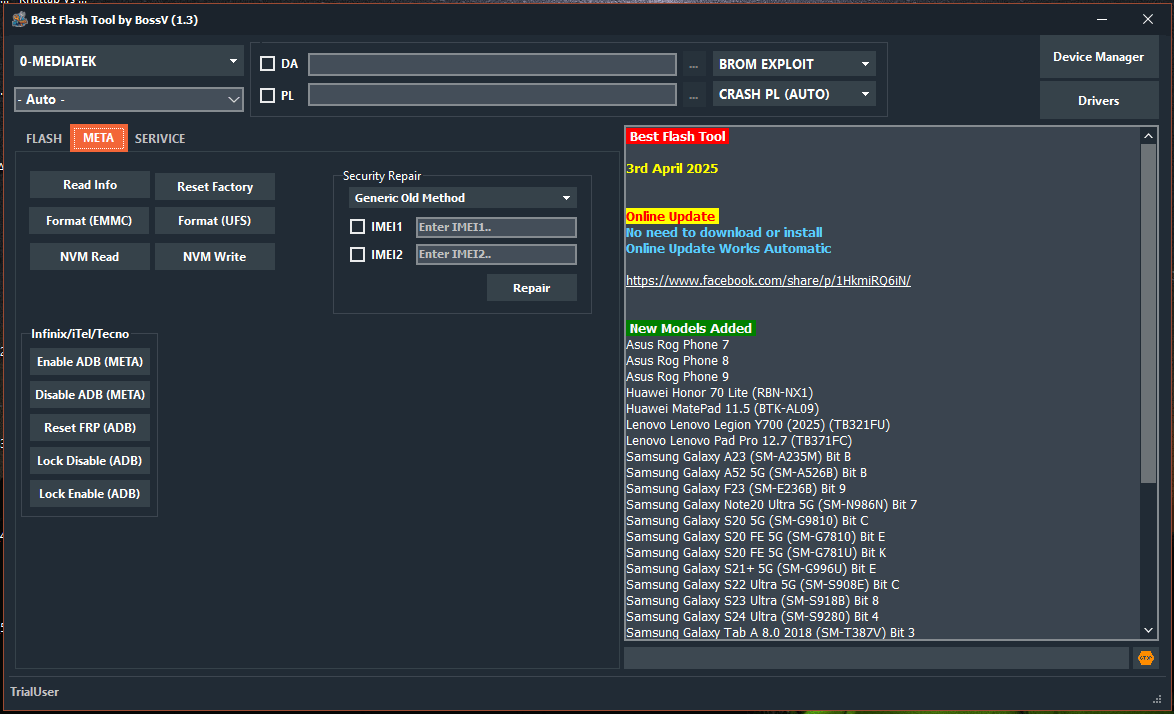The image size is (1174, 714).
Task: Click the Best Flash Tool app icon in title bar
Action: tap(20, 19)
